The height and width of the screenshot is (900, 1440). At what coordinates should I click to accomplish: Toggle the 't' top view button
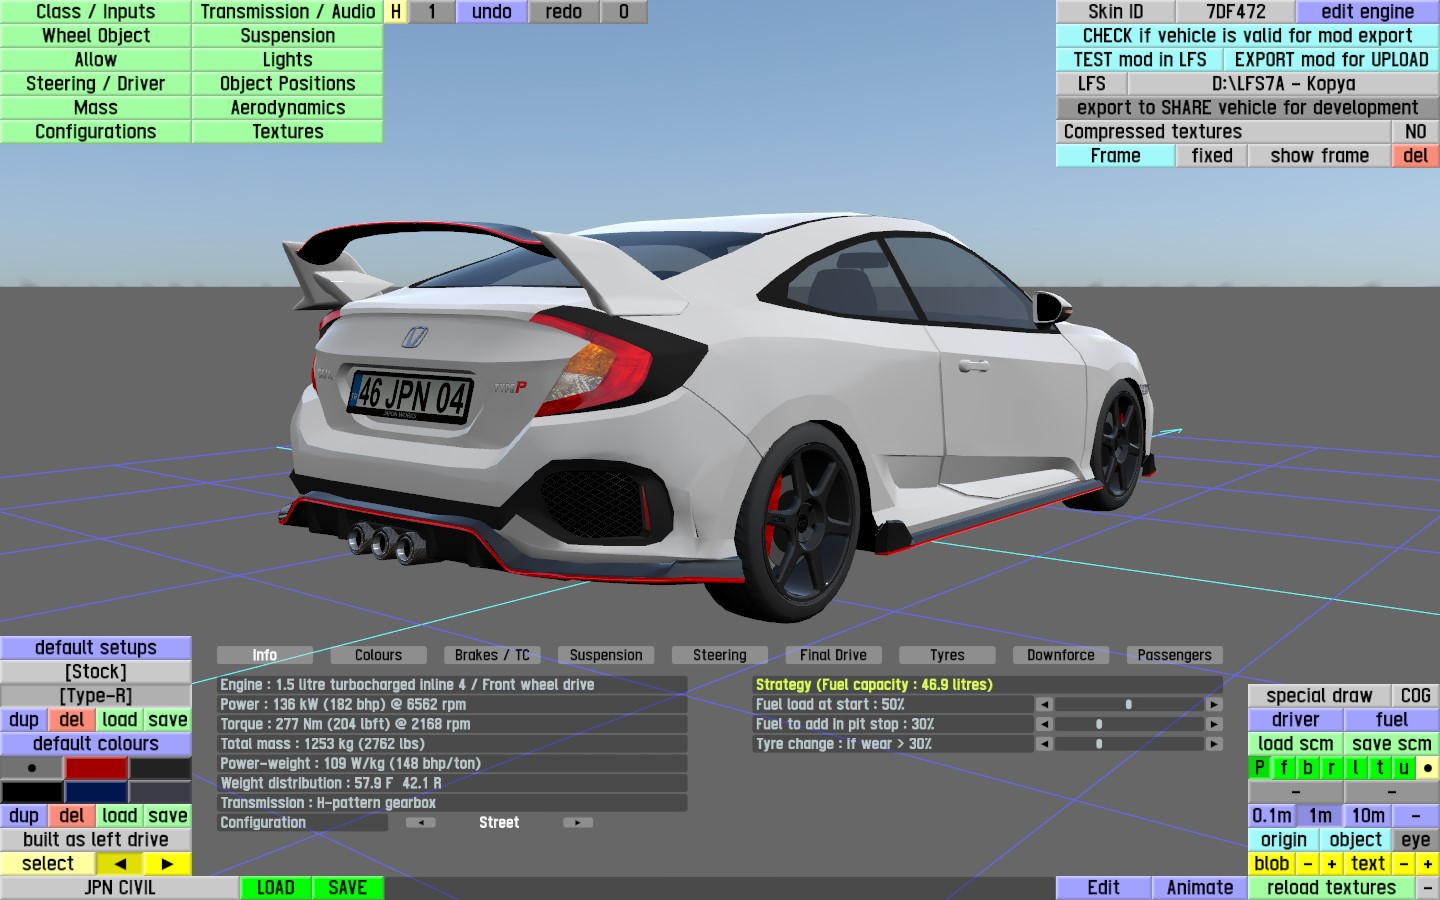(x=1380, y=768)
